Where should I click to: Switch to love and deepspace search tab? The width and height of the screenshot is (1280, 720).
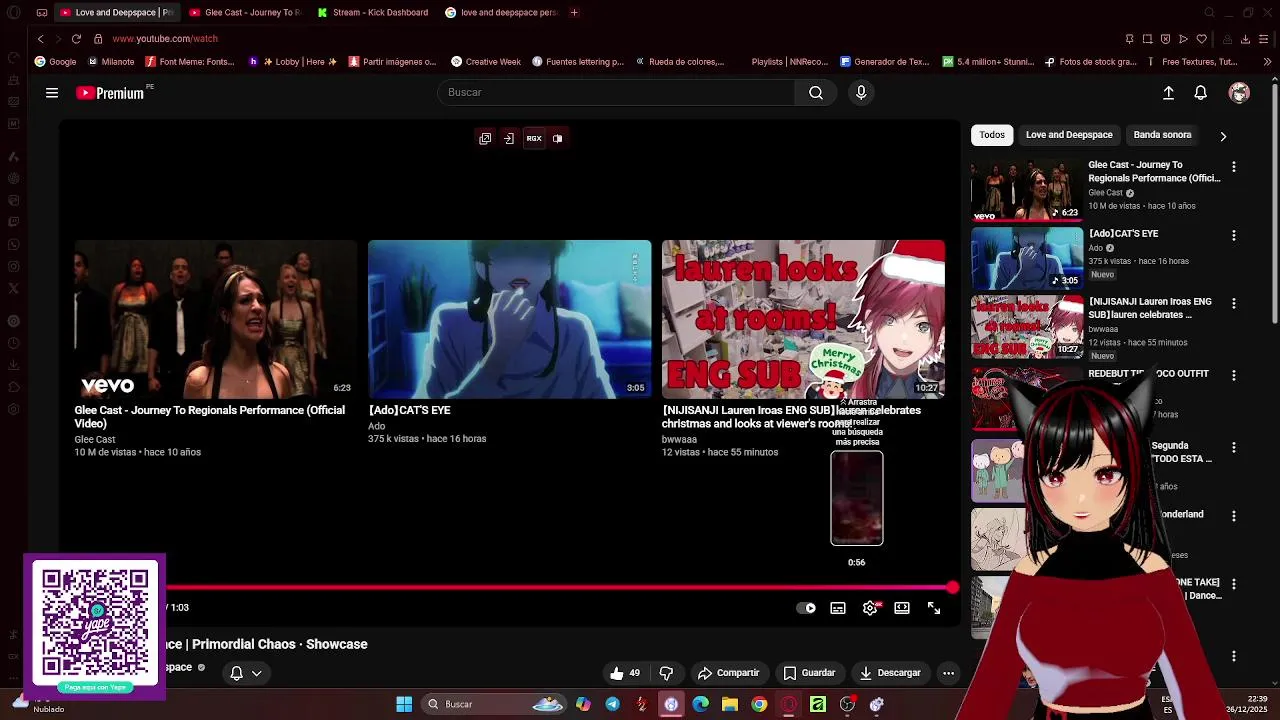(x=501, y=12)
